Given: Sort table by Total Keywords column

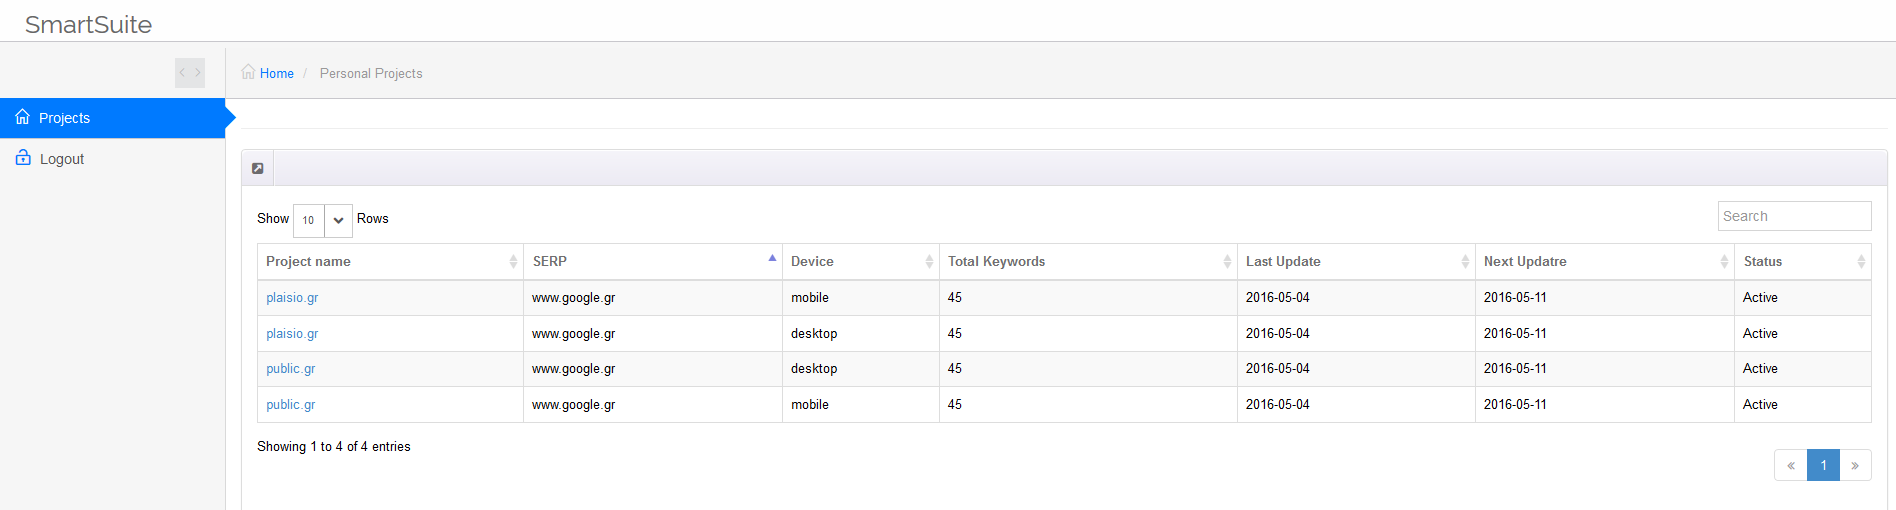Looking at the screenshot, I should [1087, 262].
